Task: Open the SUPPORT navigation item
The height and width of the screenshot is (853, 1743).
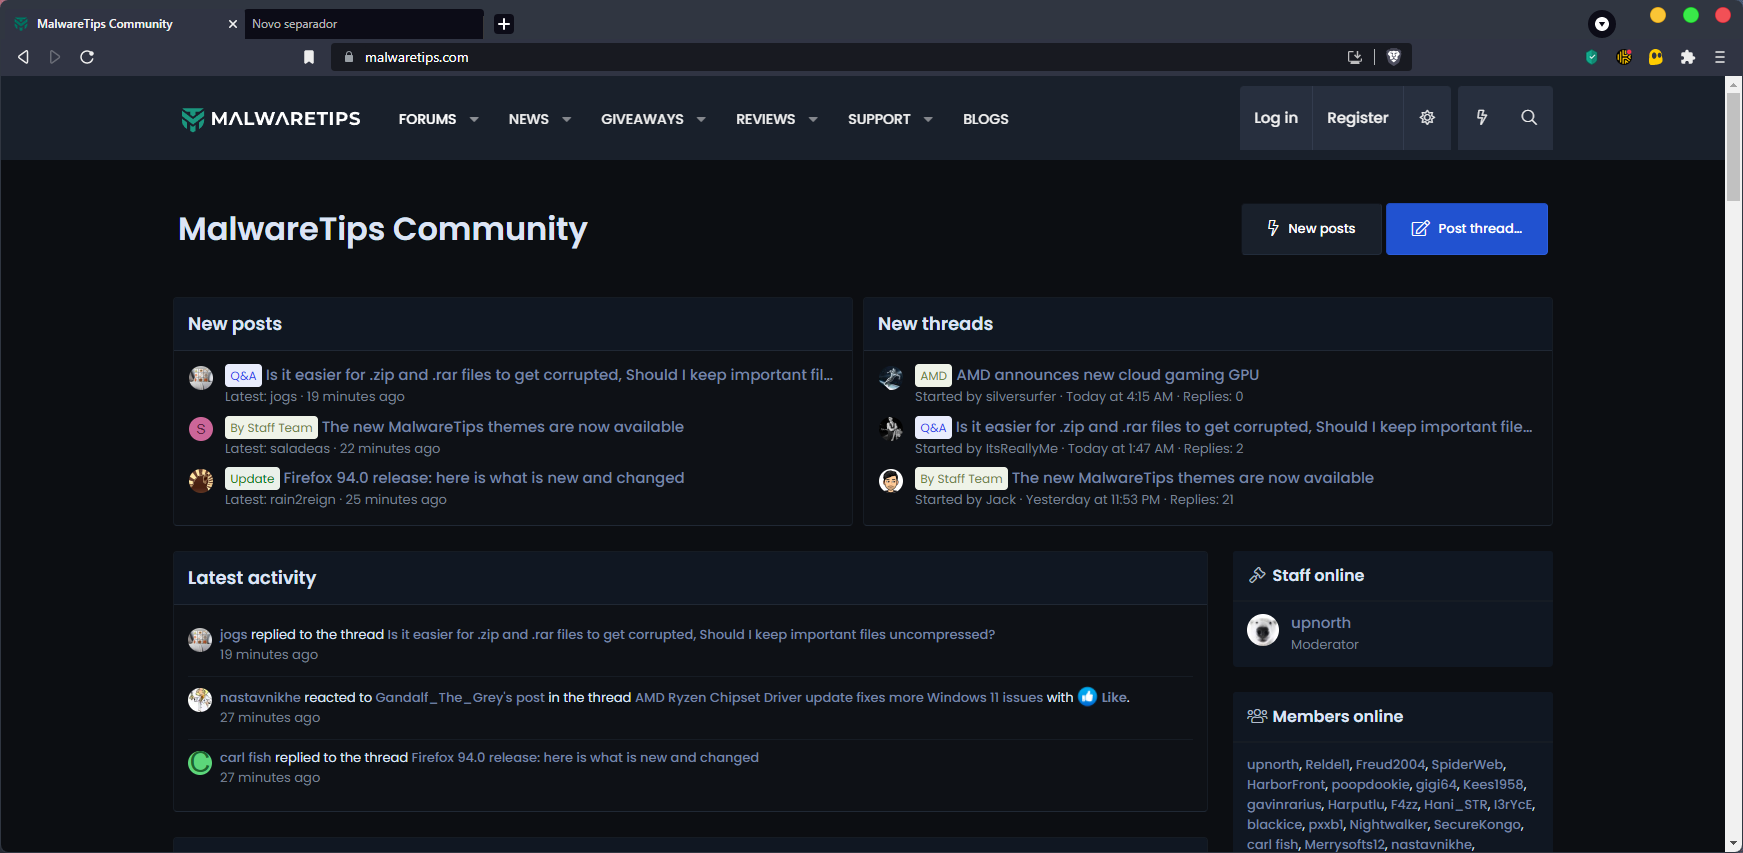Action: click(879, 119)
